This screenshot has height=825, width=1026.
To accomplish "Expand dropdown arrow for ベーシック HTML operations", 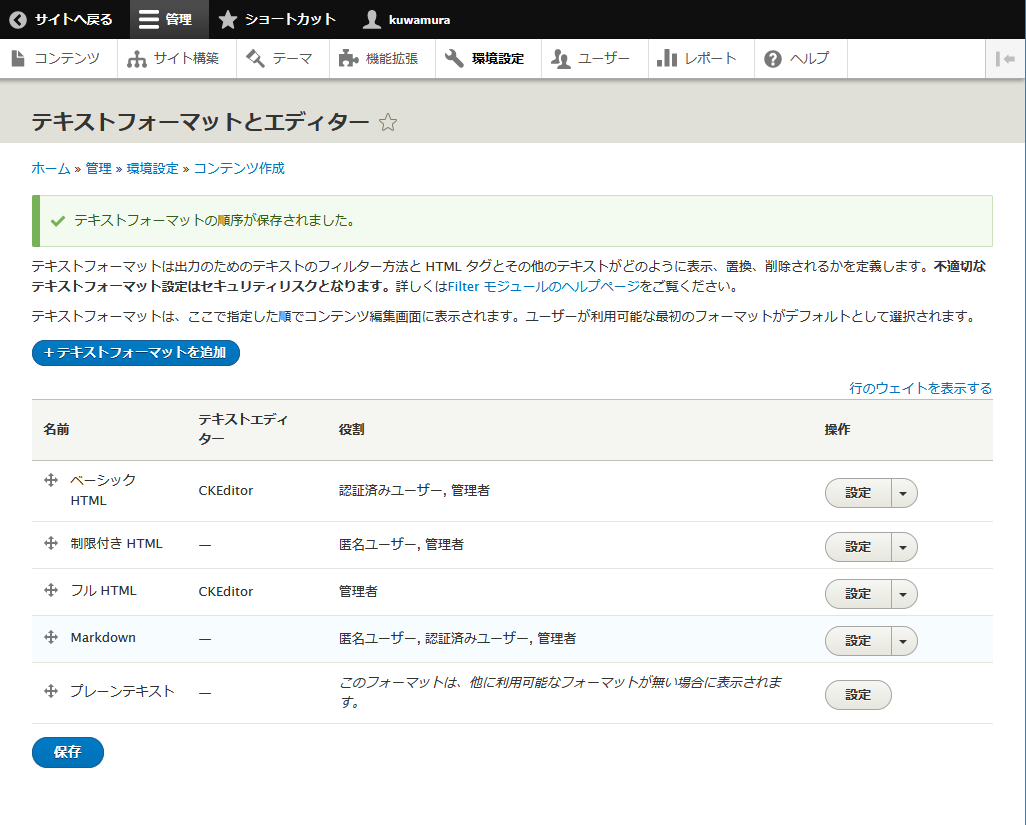I will [903, 493].
